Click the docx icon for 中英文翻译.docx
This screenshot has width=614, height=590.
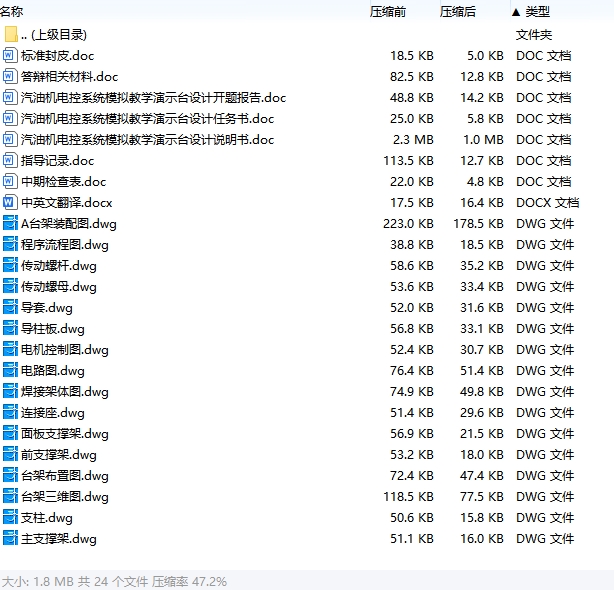[10, 202]
